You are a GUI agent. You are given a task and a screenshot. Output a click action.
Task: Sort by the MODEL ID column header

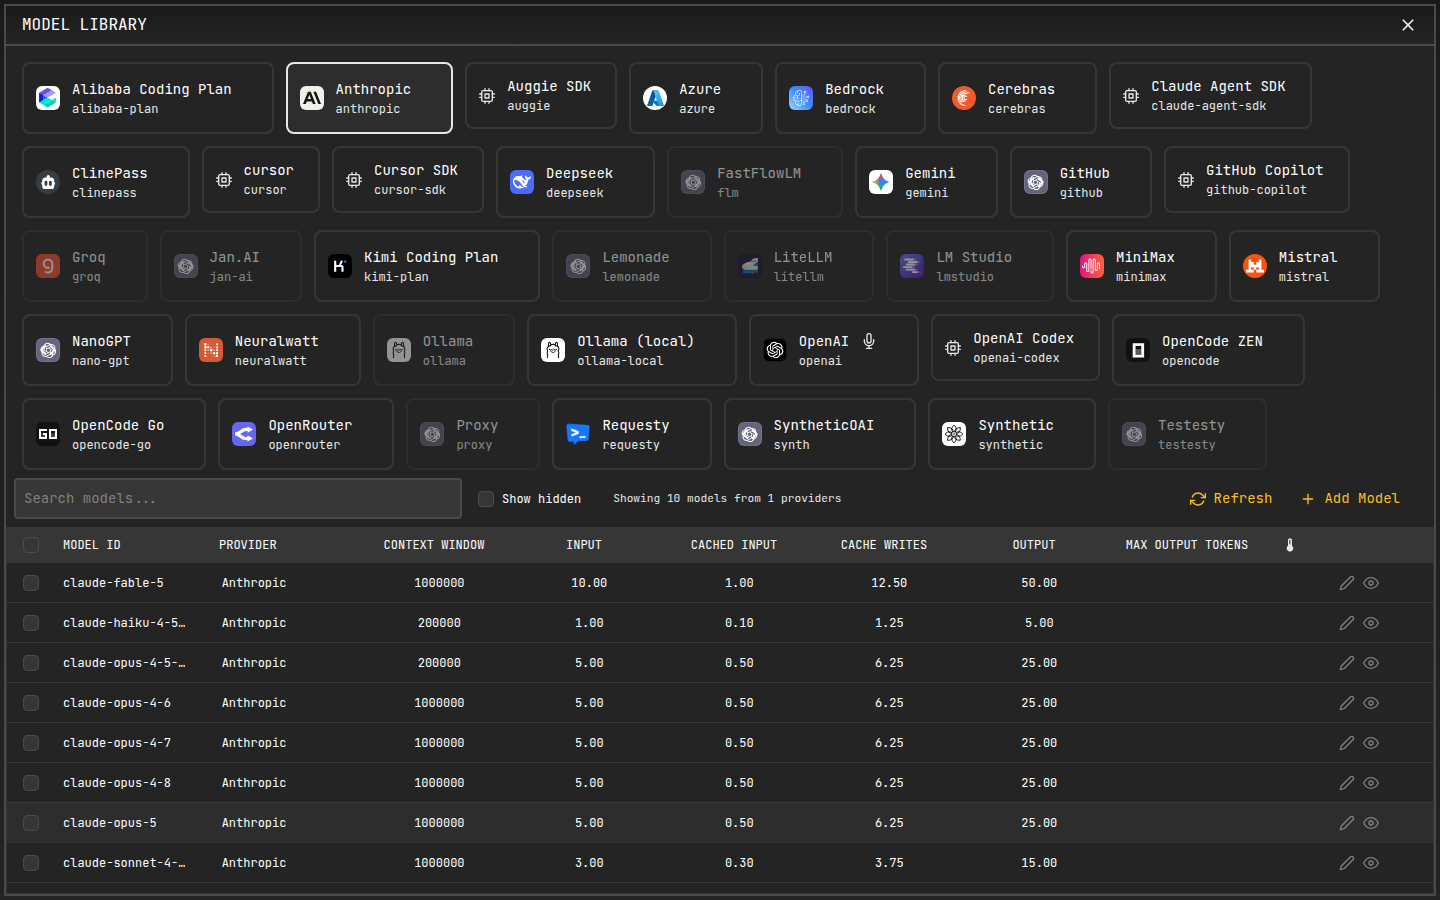pos(92,545)
